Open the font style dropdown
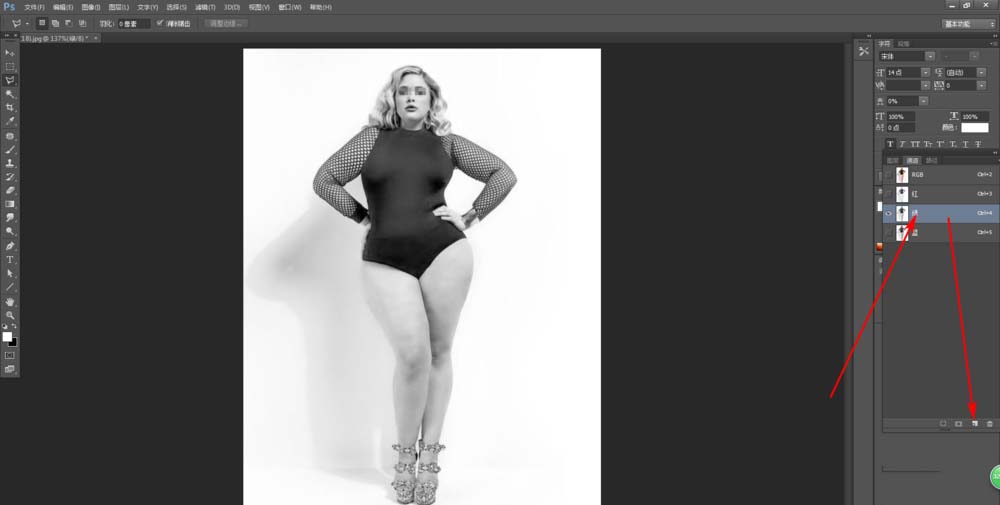The width and height of the screenshot is (1000, 505). 974,56
